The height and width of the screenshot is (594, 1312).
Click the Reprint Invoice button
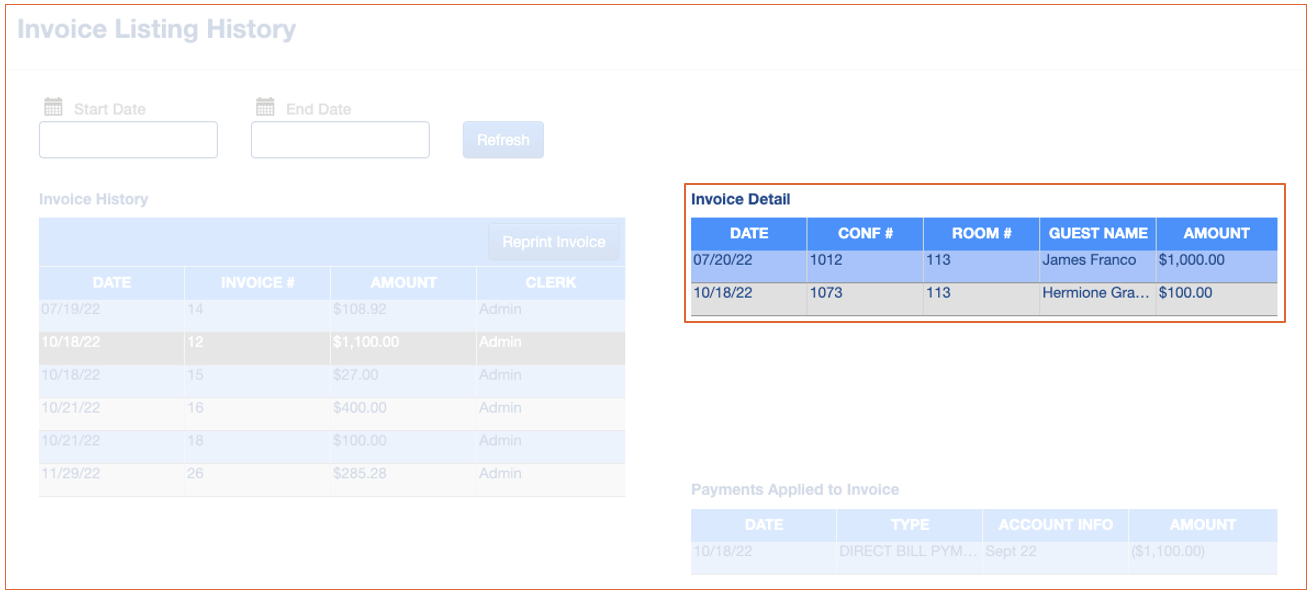[x=553, y=242]
